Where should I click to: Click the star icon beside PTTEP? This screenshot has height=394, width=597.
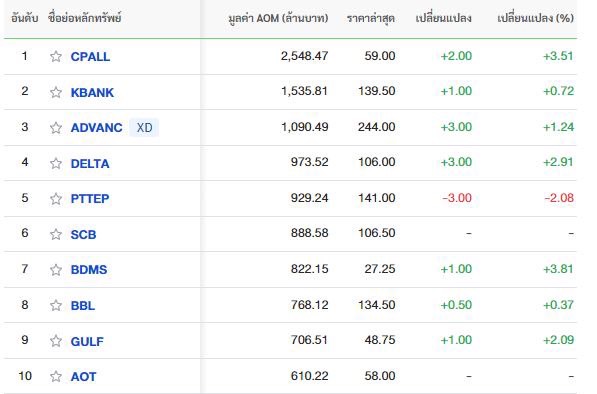coord(56,198)
